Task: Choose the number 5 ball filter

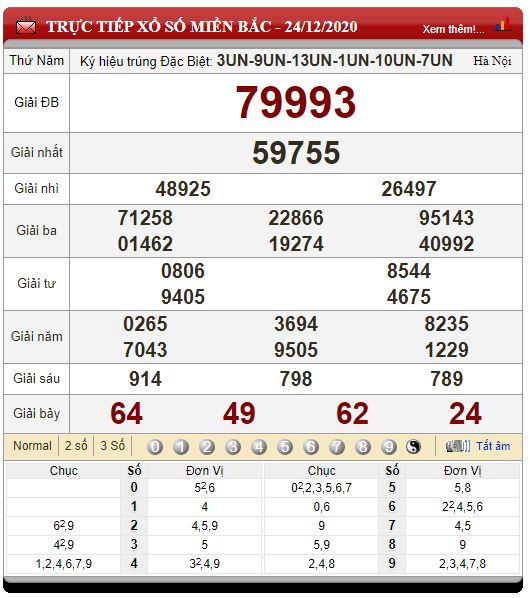Action: click(285, 447)
